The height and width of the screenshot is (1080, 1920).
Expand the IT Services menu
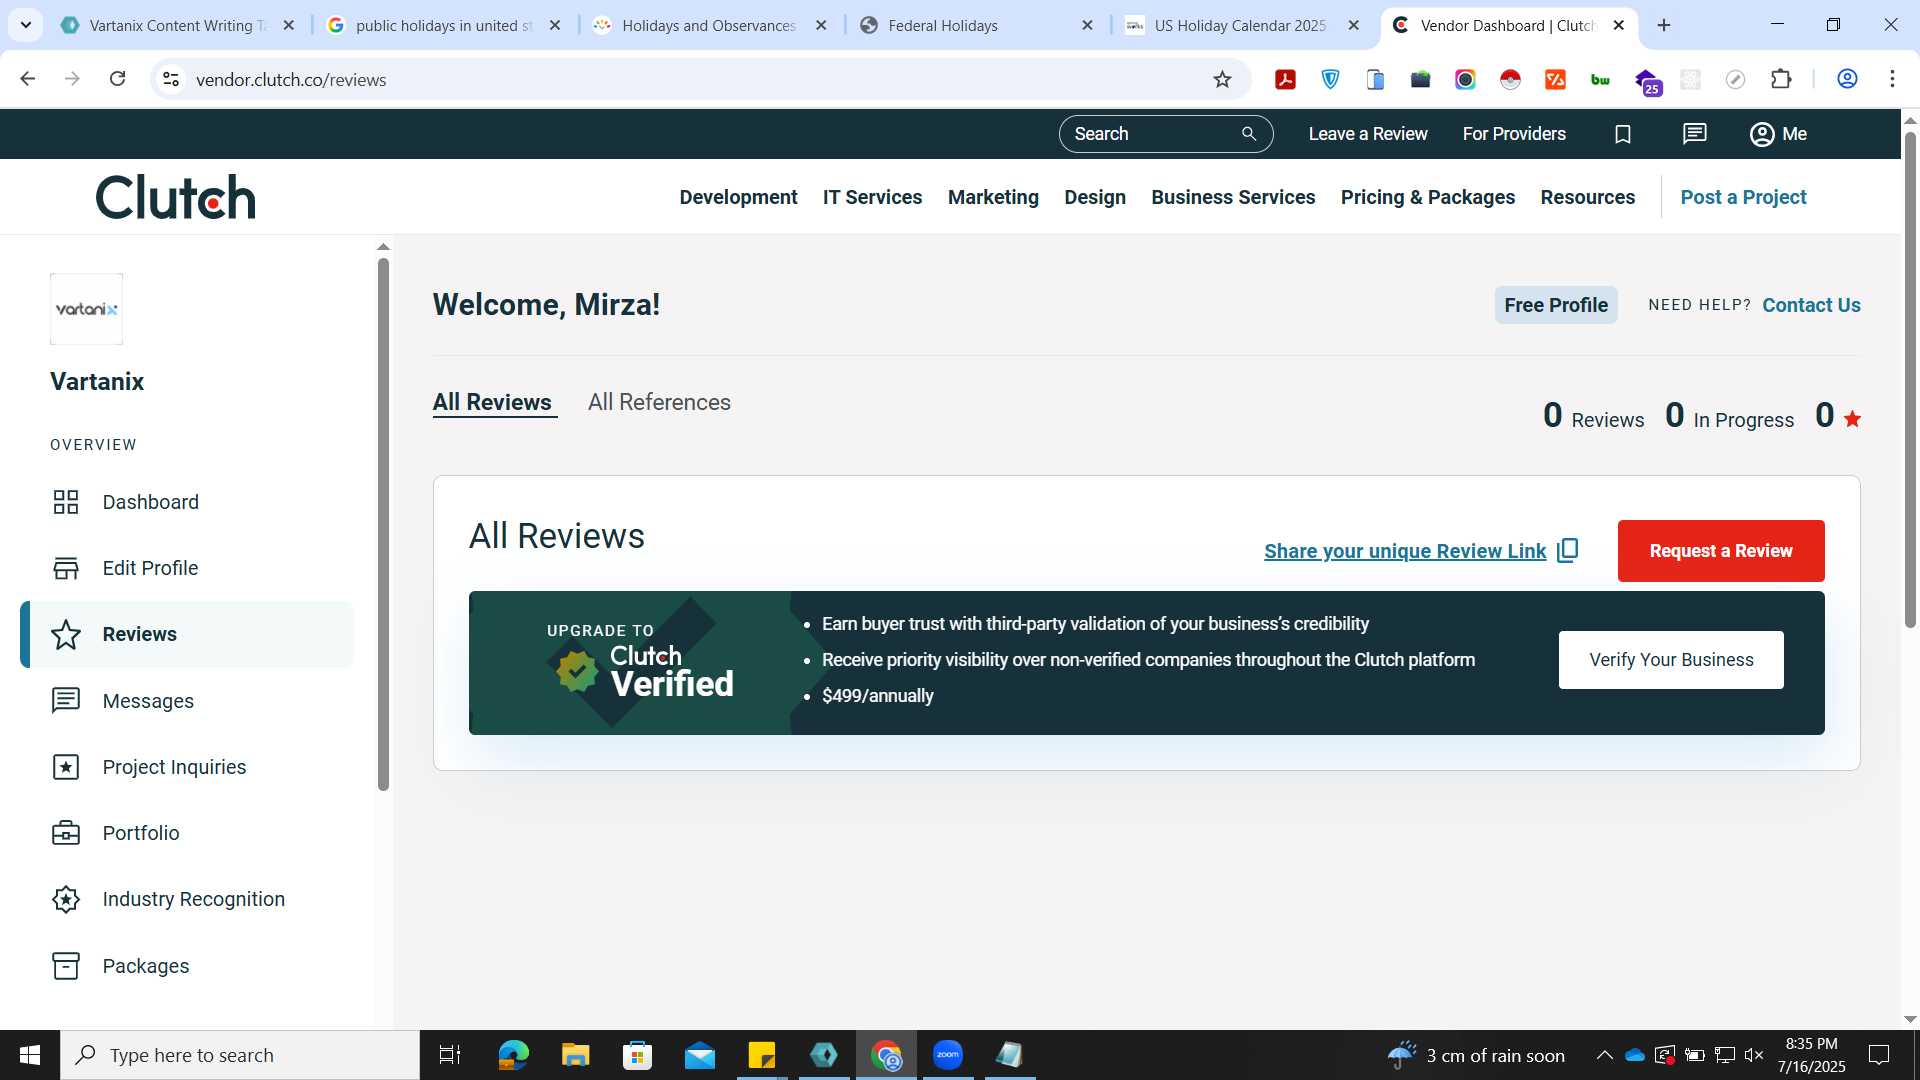click(x=872, y=197)
